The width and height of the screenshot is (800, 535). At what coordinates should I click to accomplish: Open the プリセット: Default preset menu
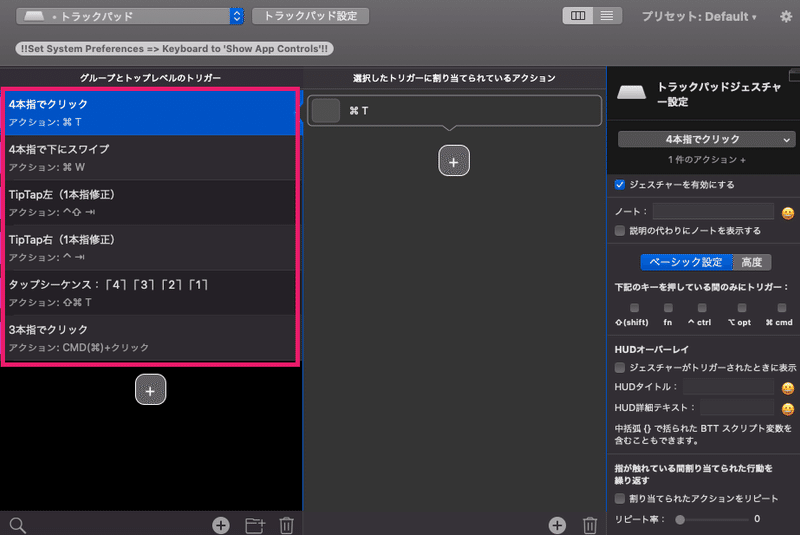pyautogui.click(x=698, y=17)
